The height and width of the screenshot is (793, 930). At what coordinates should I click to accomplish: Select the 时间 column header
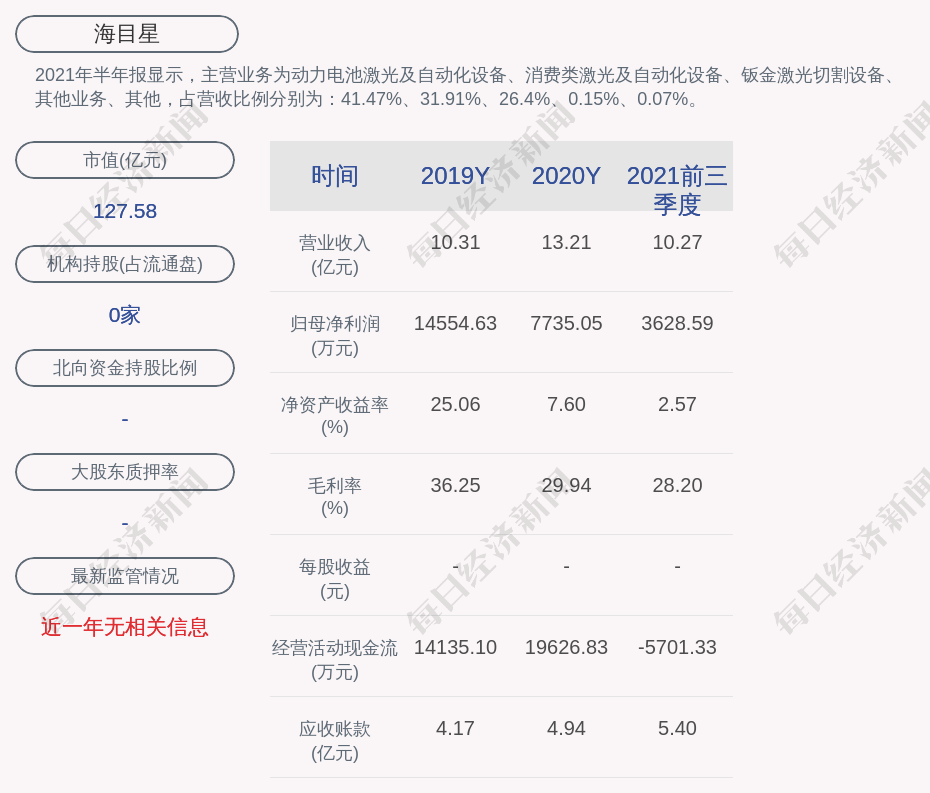[x=335, y=176]
